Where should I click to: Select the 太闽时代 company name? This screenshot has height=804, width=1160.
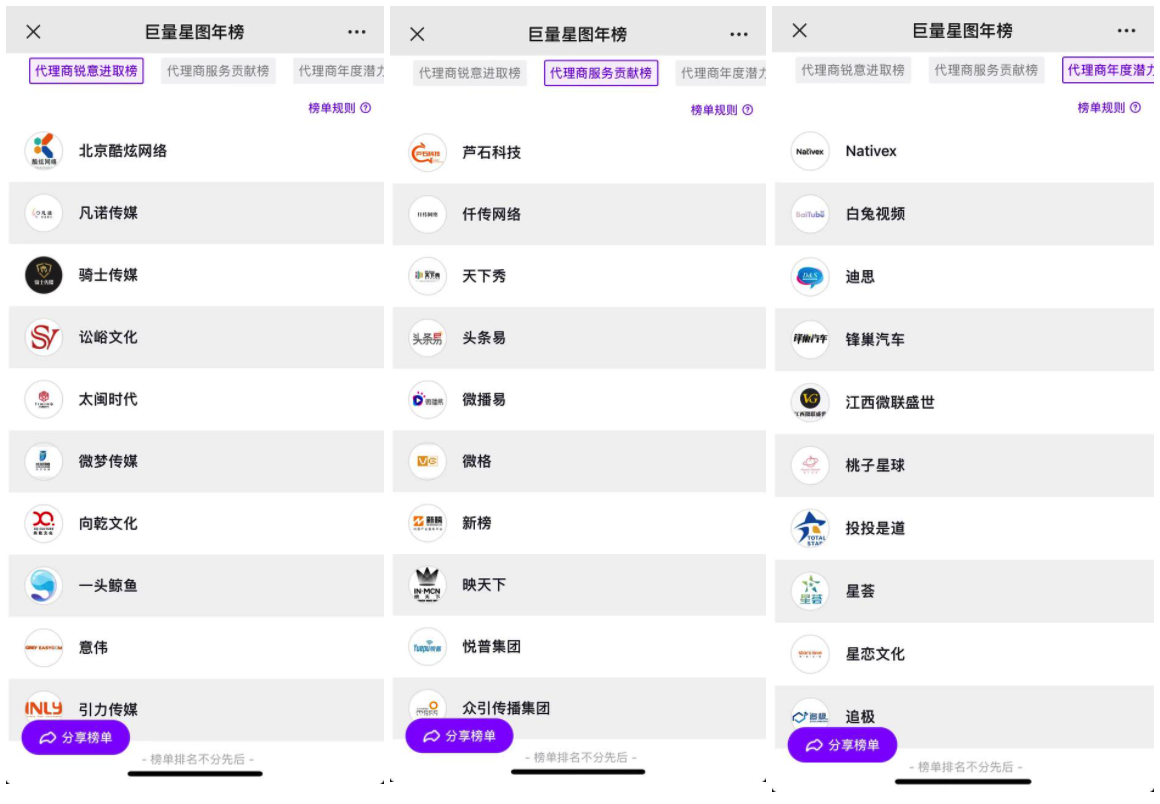point(108,399)
